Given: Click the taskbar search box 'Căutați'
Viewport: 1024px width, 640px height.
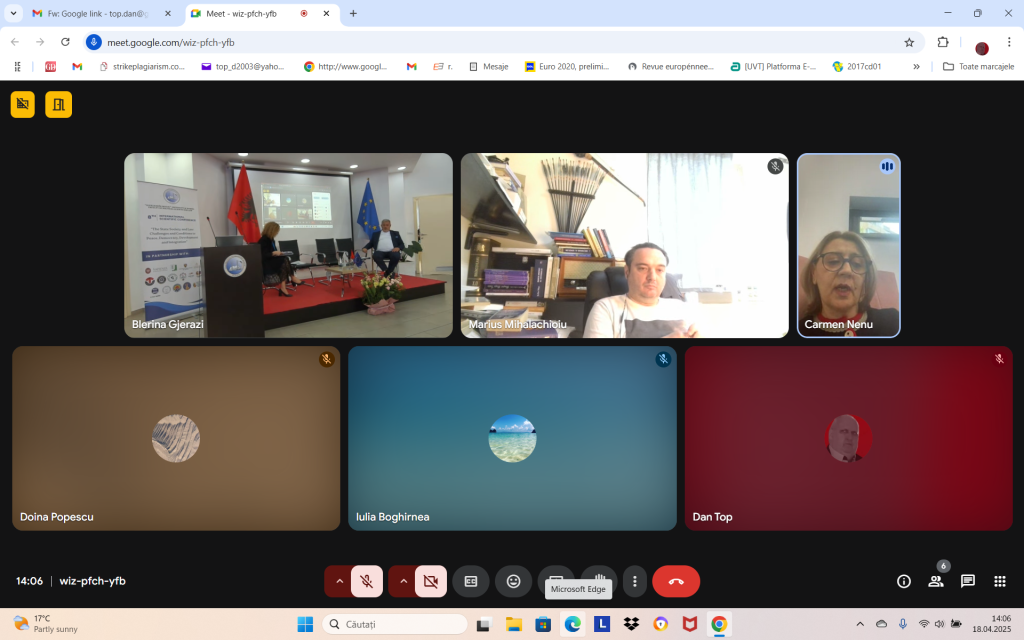Looking at the screenshot, I should 395,624.
